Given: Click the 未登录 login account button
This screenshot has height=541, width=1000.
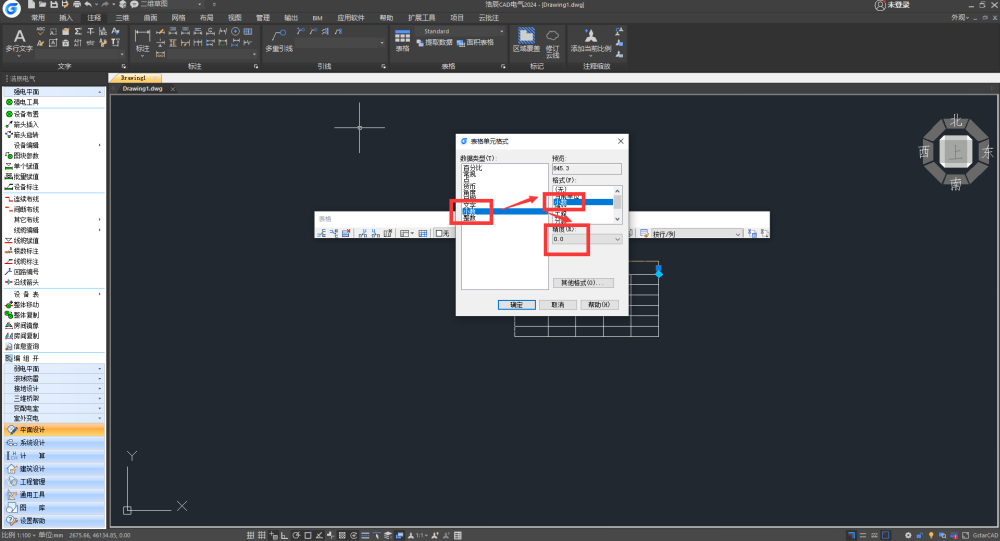Looking at the screenshot, I should tap(893, 5).
